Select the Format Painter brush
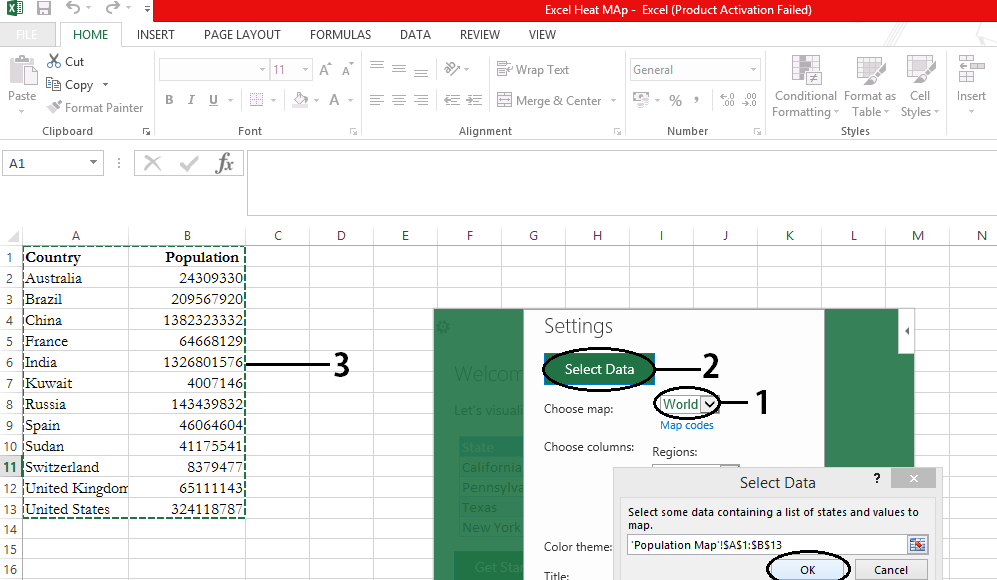The image size is (997, 580). click(54, 108)
